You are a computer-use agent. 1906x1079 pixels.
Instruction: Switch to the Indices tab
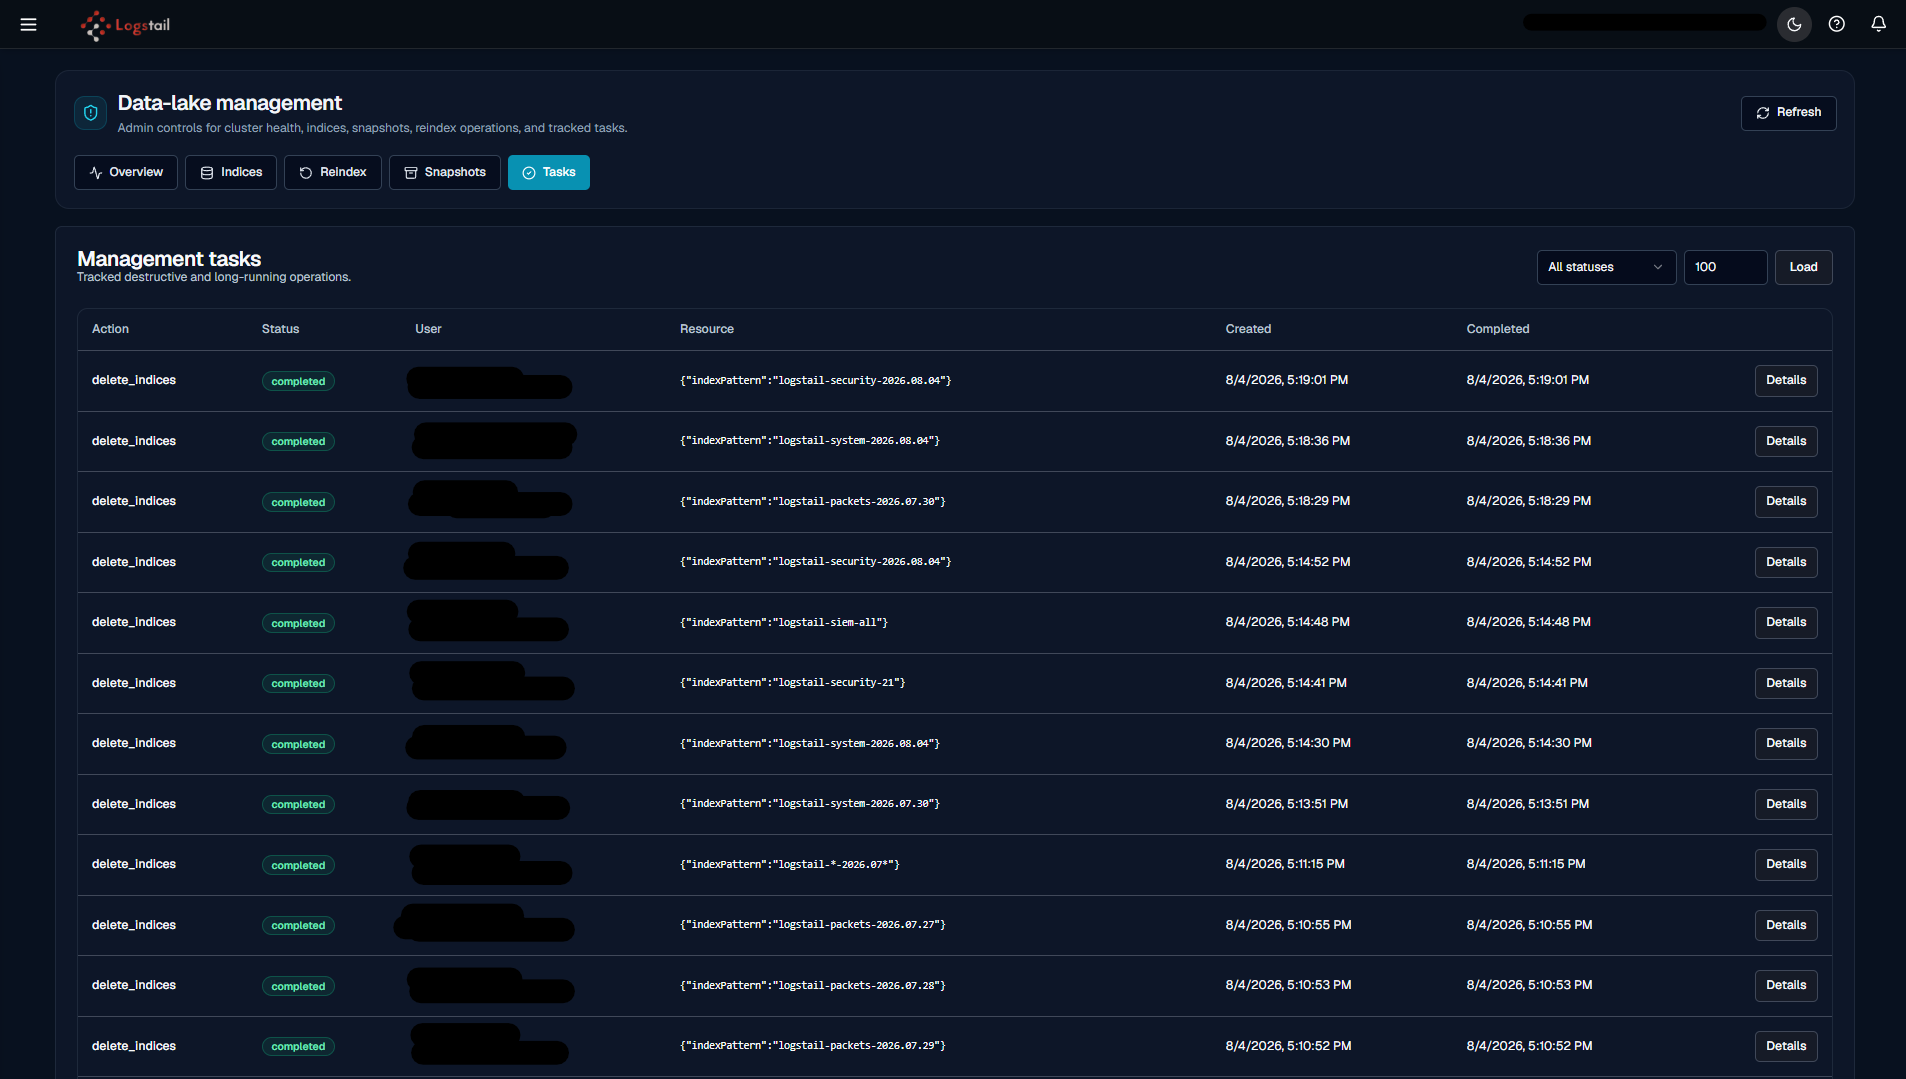coord(231,172)
